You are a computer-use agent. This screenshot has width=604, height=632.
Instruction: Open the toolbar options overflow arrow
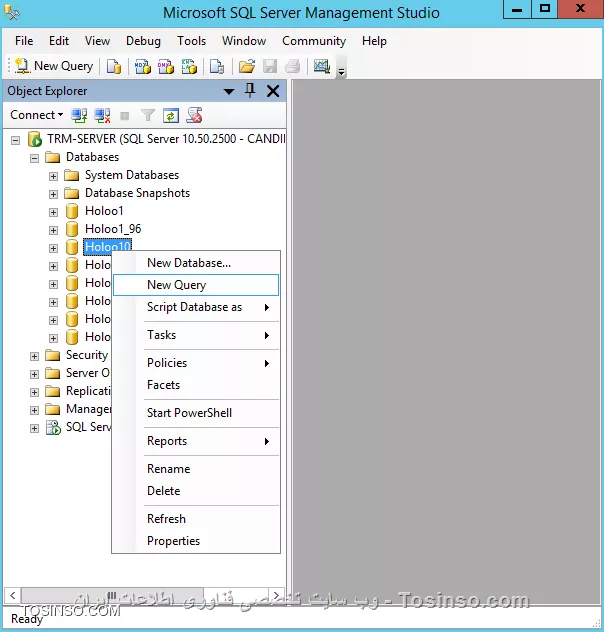point(341,72)
